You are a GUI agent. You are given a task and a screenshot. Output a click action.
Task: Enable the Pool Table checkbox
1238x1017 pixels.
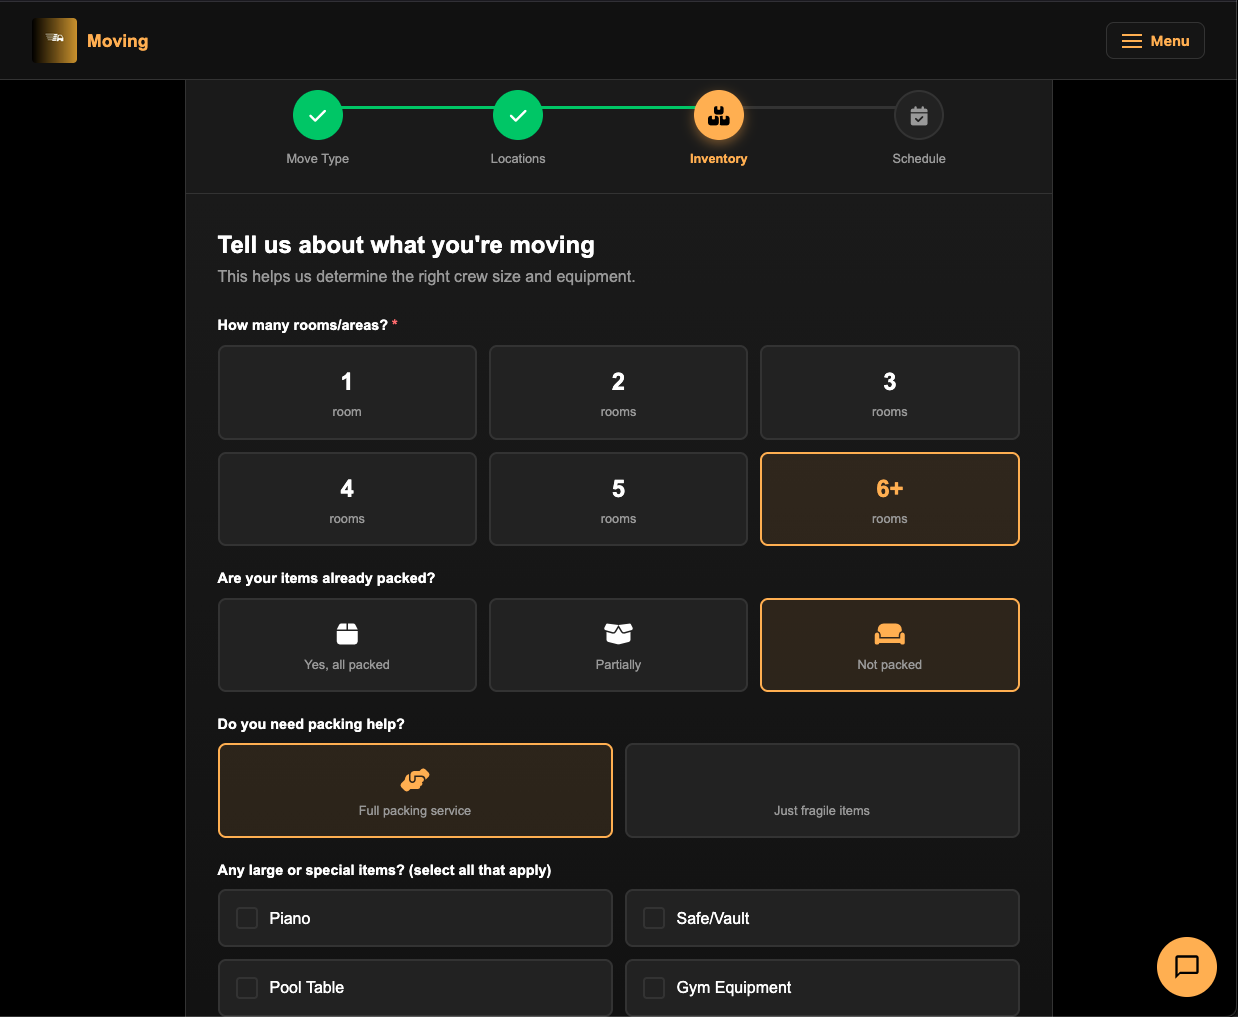click(247, 988)
